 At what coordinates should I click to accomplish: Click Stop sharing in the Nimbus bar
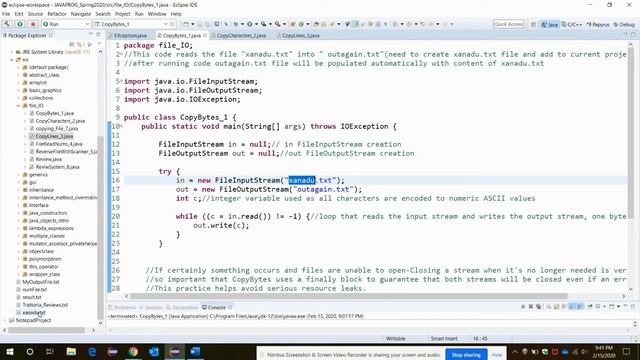point(466,355)
